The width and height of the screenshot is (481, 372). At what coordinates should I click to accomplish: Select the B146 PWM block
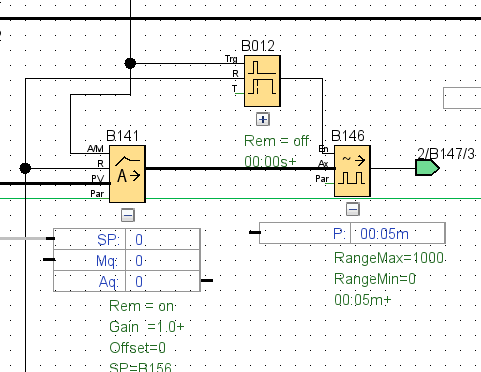point(352,171)
